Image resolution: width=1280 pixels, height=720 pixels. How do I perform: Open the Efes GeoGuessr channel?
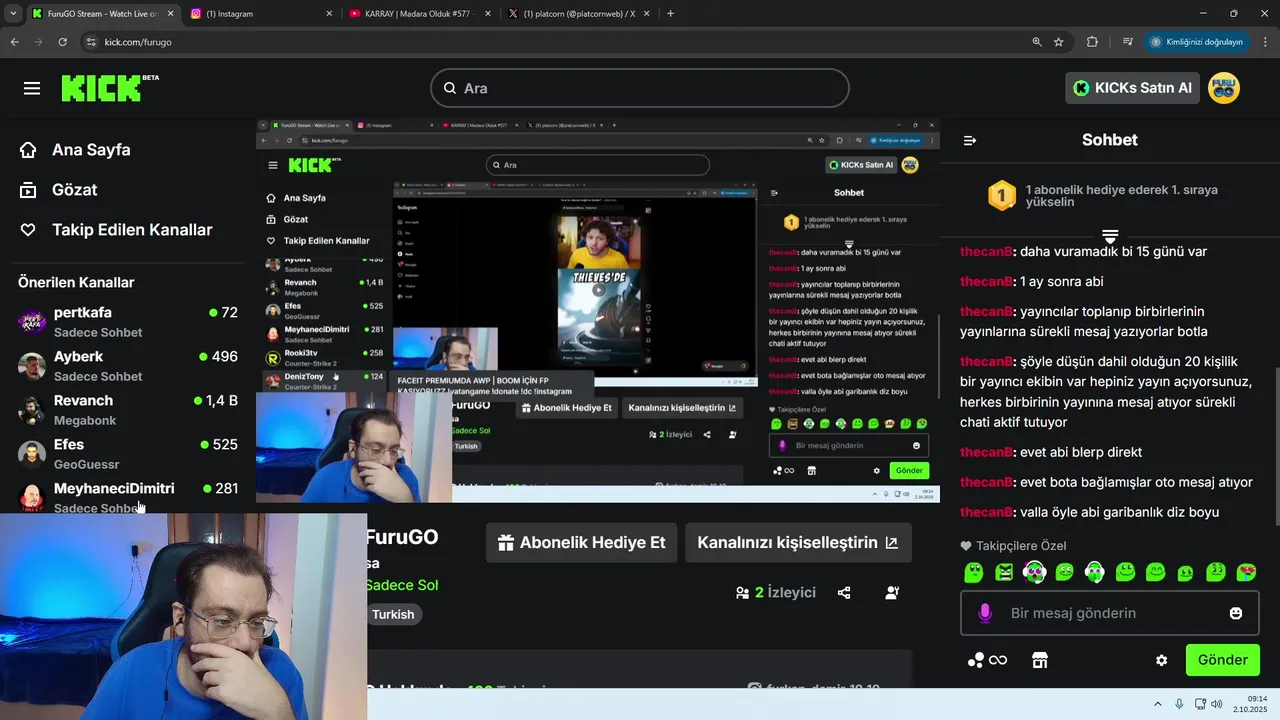[x=128, y=454]
